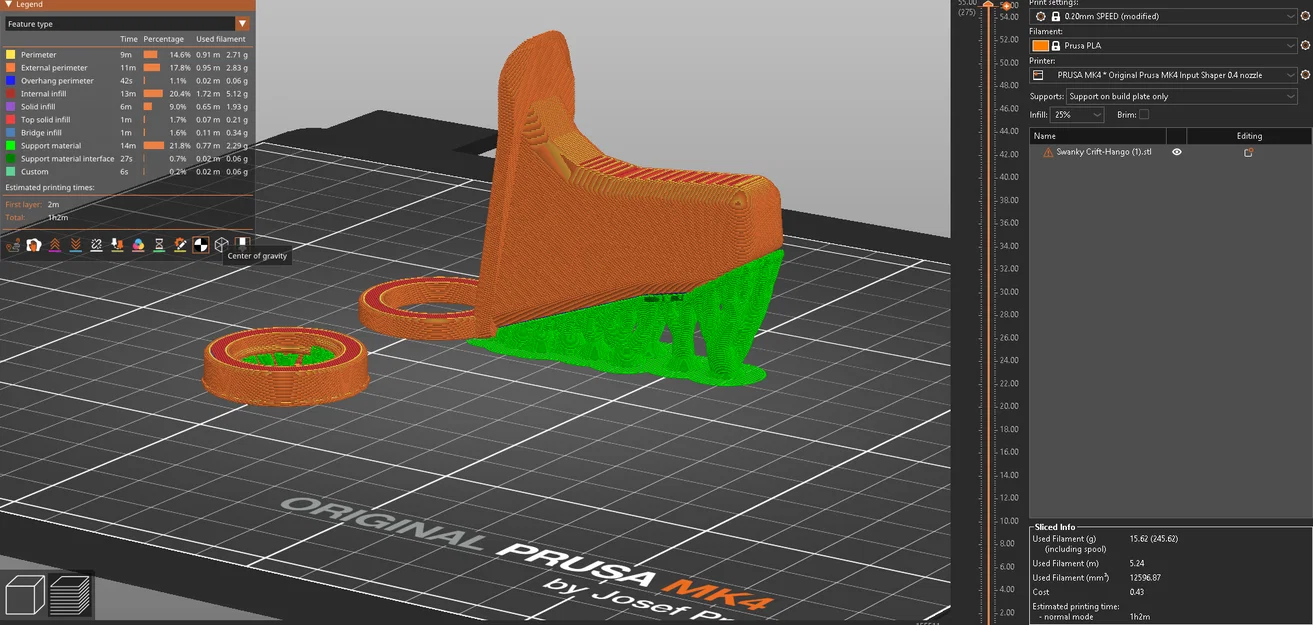
Task: Click the Used filament column header in legend
Action: (x=220, y=39)
